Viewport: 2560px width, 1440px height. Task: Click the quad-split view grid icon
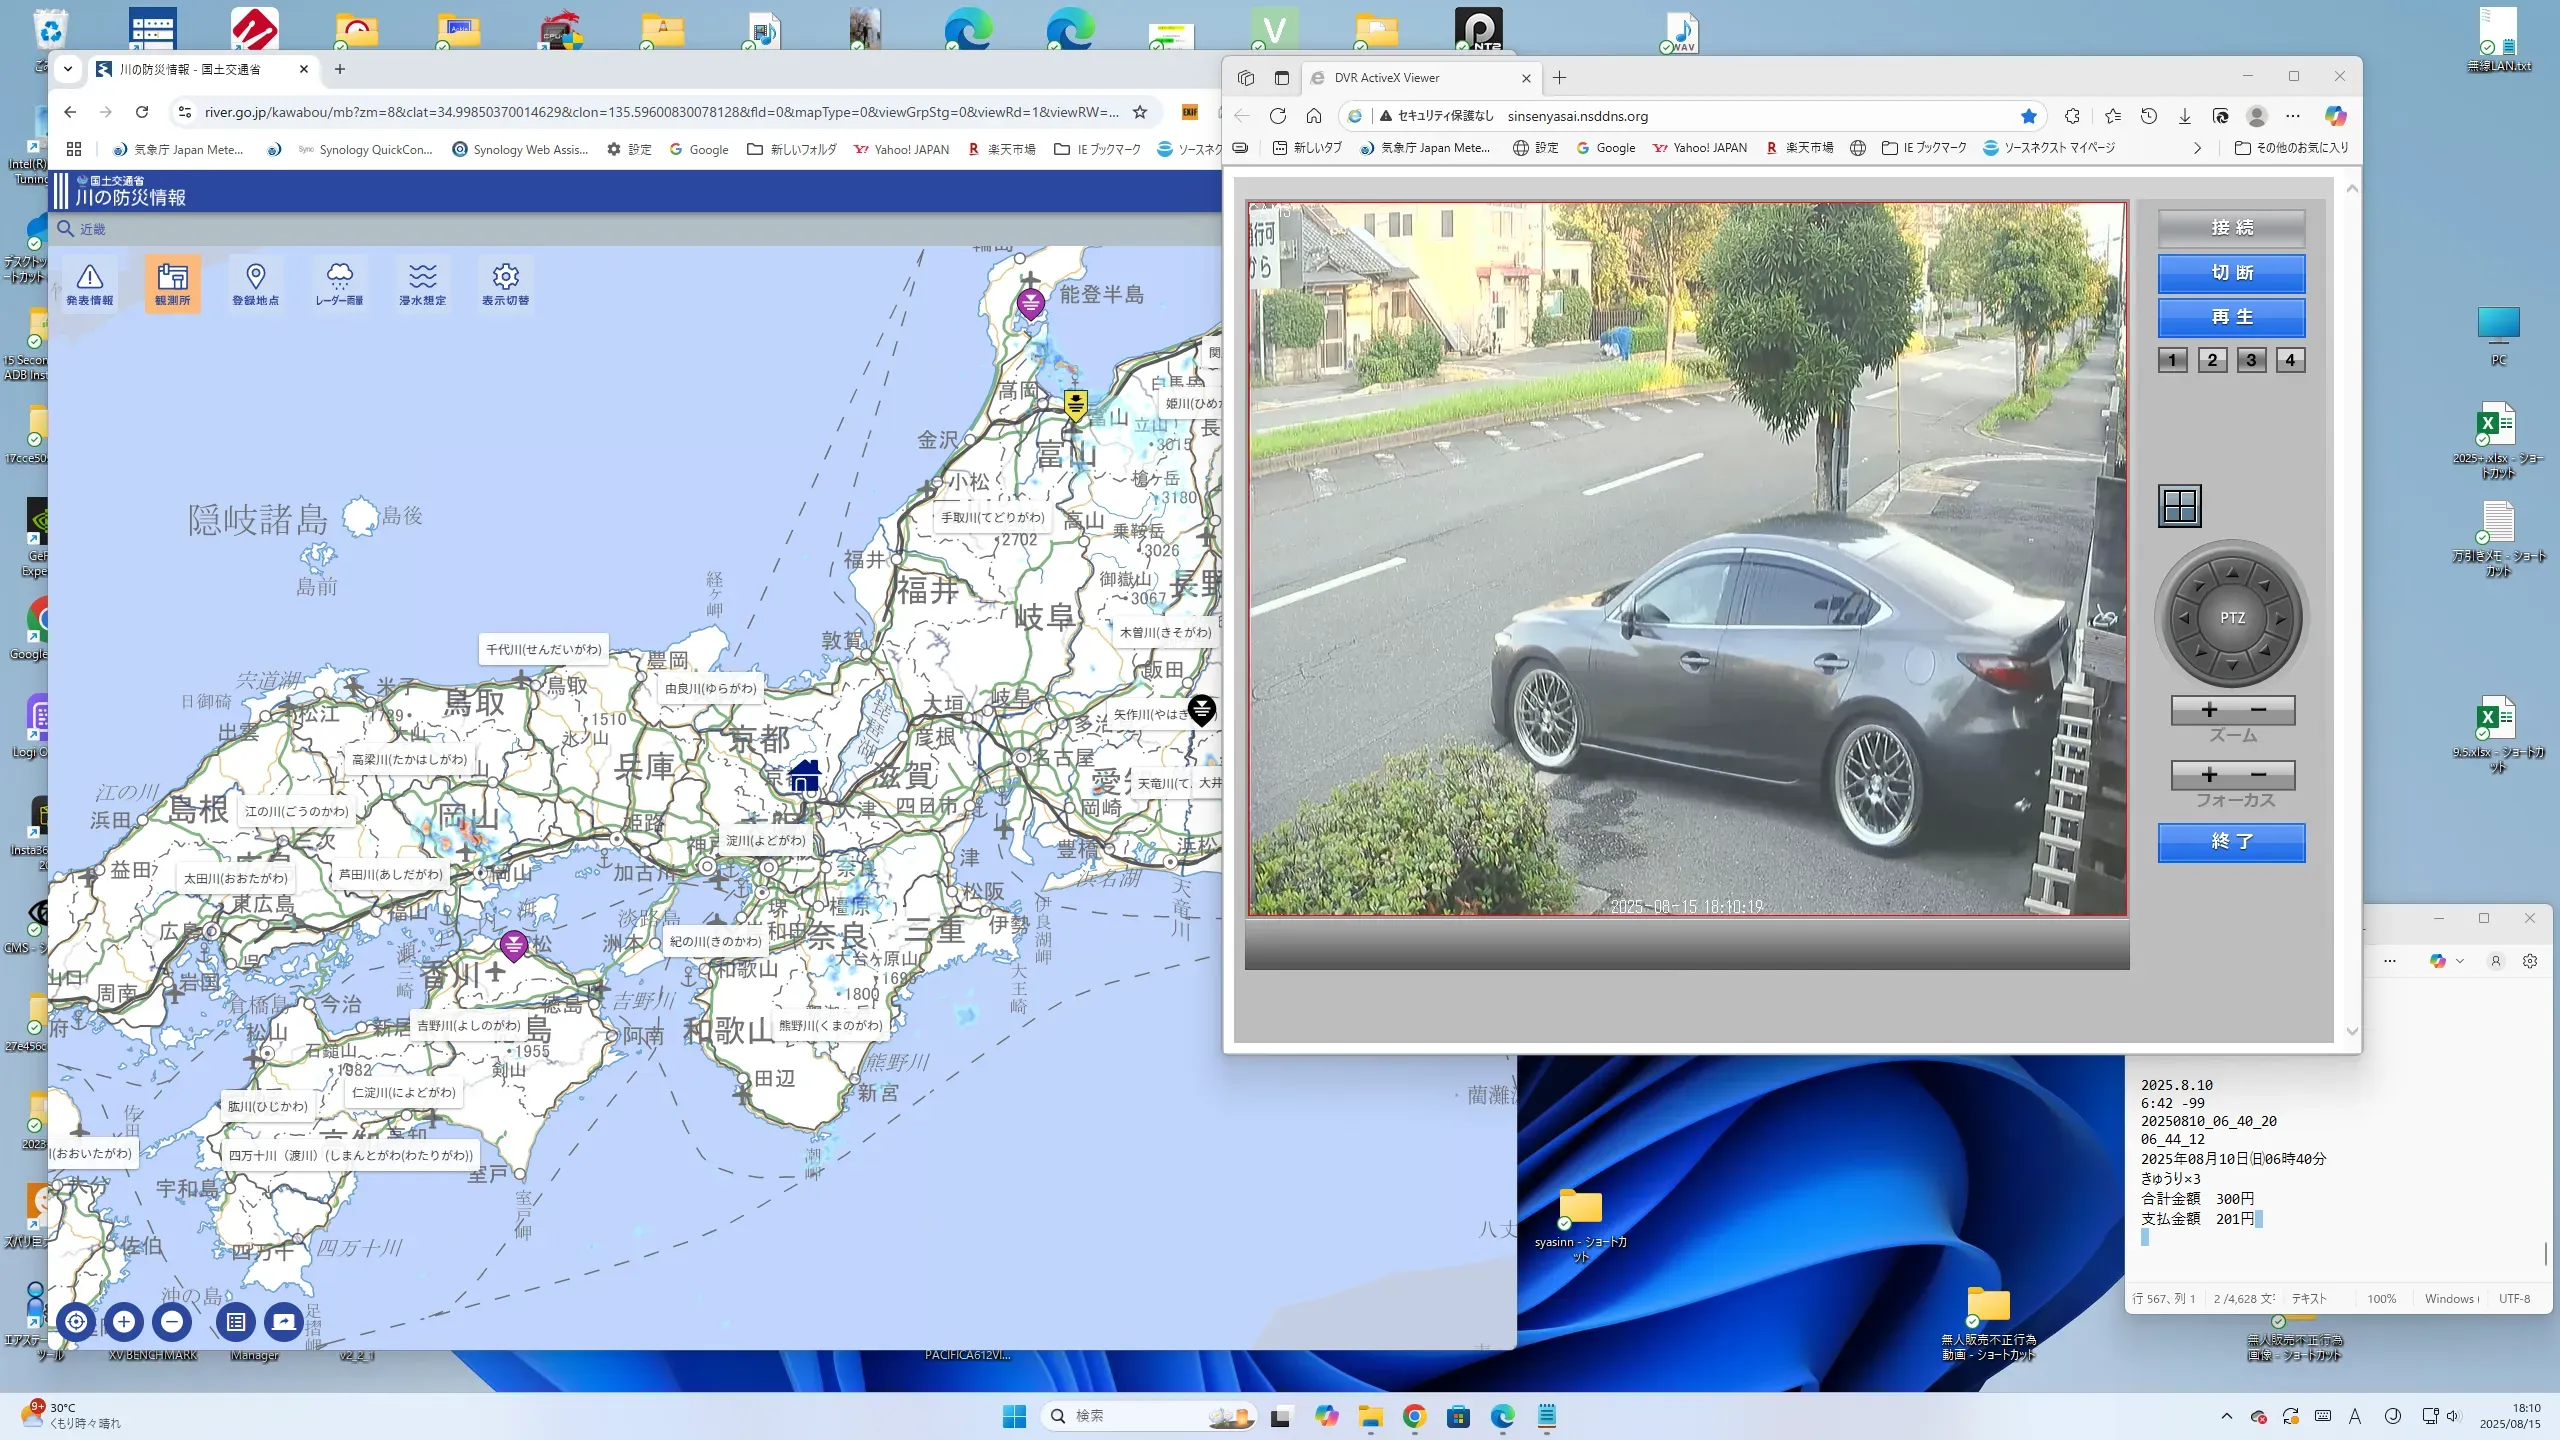coord(2179,506)
